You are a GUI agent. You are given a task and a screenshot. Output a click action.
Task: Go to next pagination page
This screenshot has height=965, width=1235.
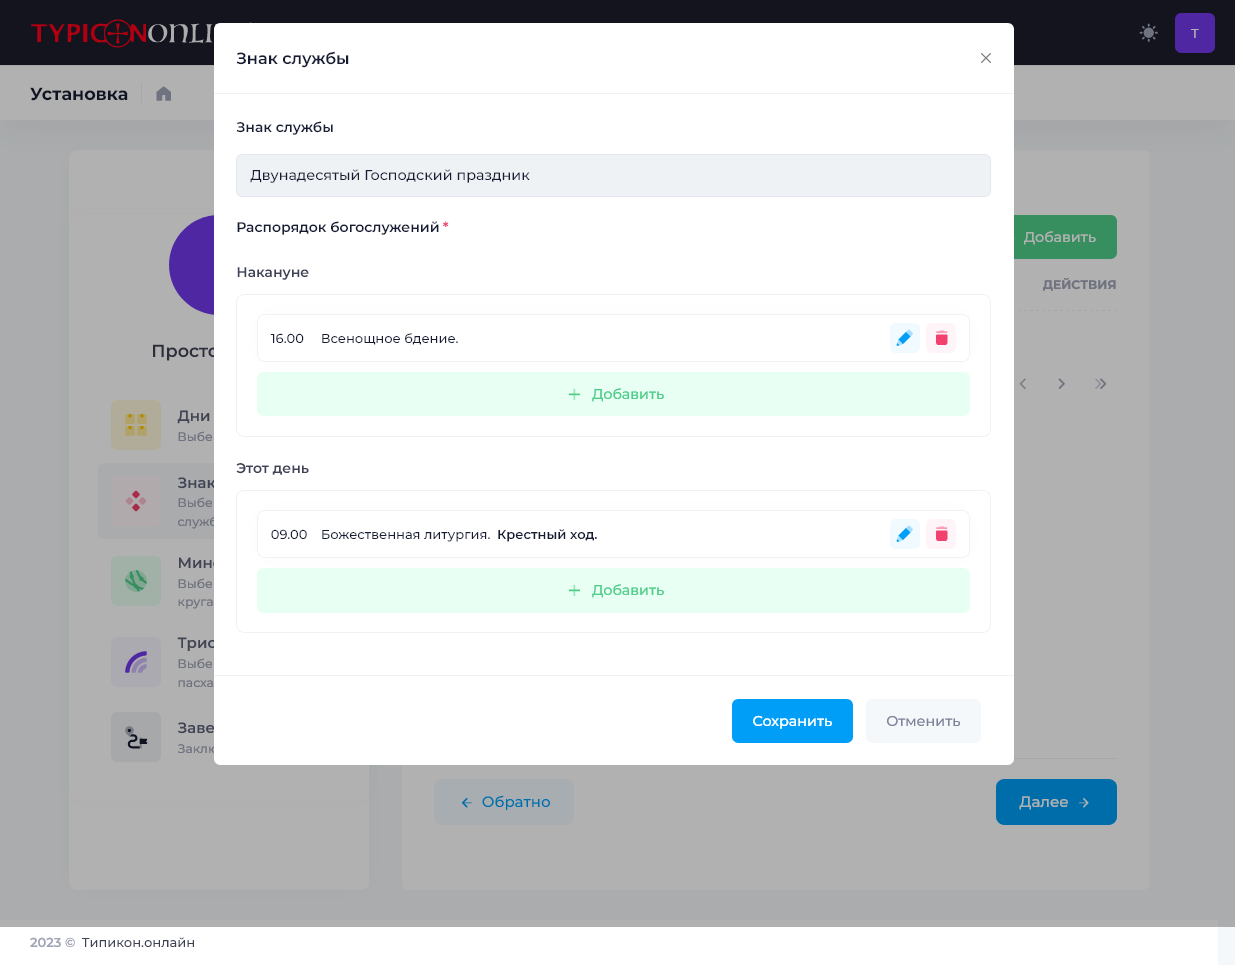pyautogui.click(x=1061, y=384)
